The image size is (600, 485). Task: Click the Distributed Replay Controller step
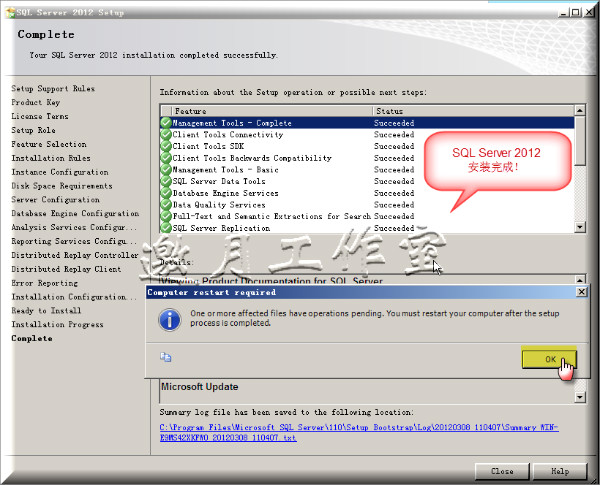pyautogui.click(x=75, y=255)
